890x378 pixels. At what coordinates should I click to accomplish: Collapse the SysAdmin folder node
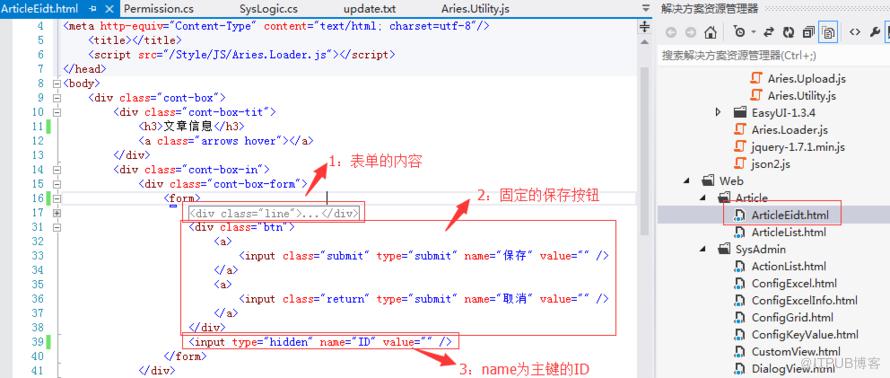(x=704, y=249)
